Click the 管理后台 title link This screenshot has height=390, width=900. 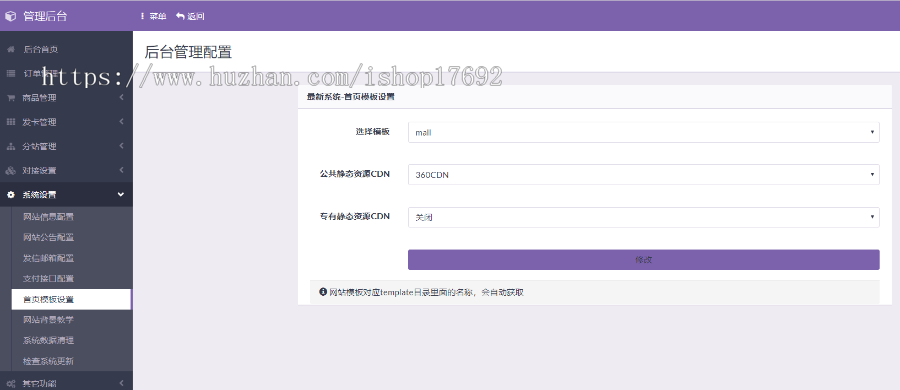tap(45, 17)
